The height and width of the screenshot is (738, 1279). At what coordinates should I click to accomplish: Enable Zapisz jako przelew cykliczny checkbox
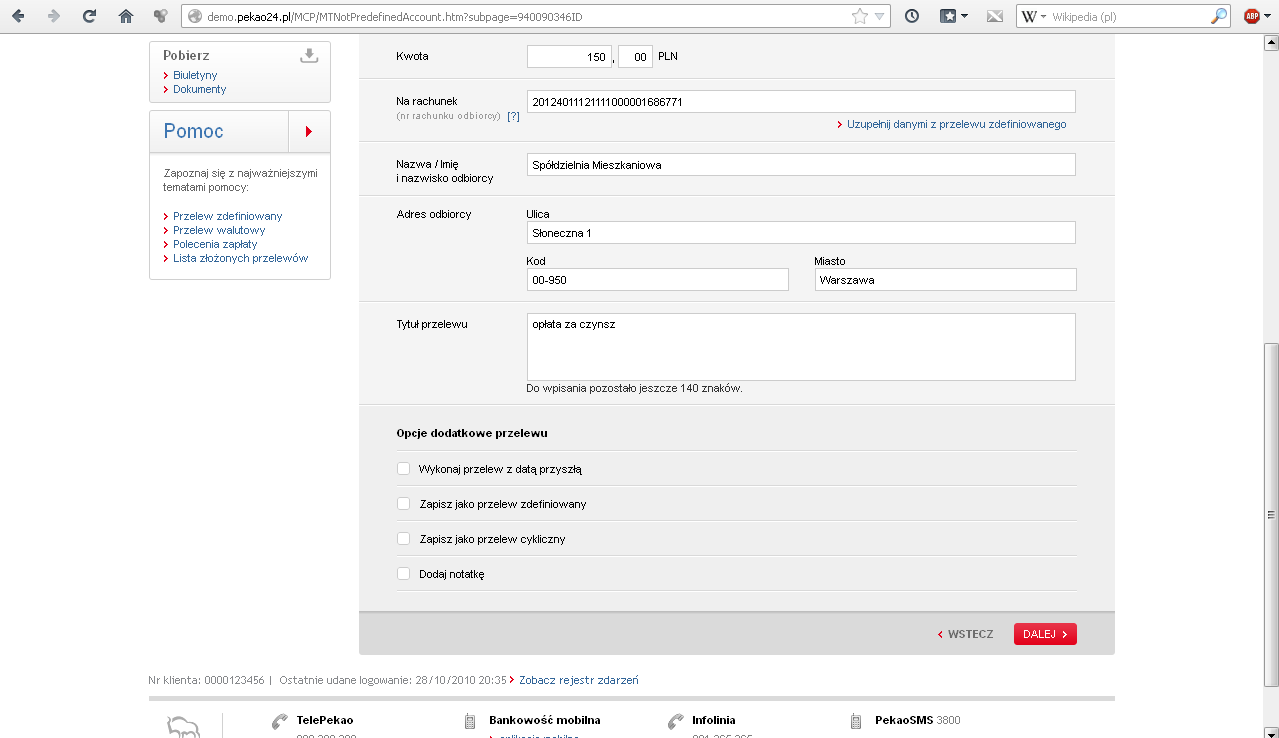coord(404,539)
